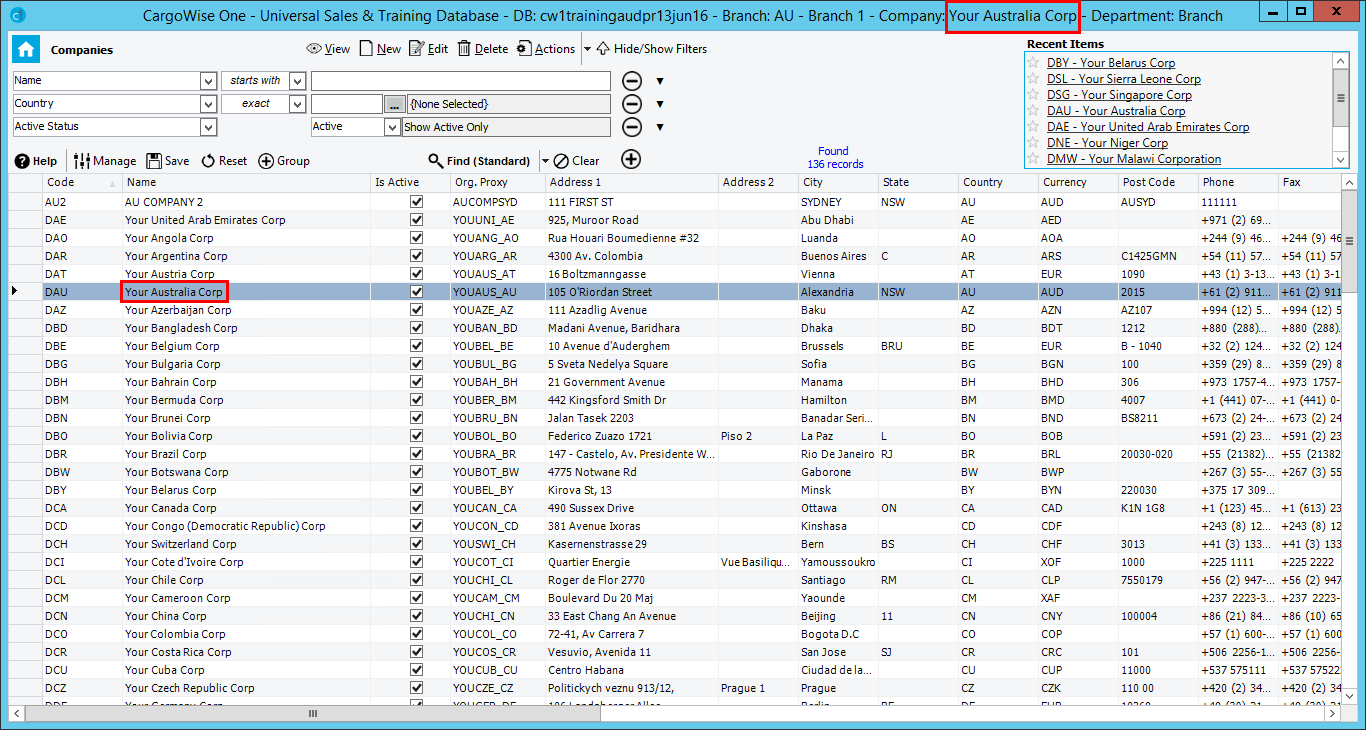This screenshot has height=730, width=1366.
Task: Click Find (Standard) search button
Action: pyautogui.click(x=479, y=161)
